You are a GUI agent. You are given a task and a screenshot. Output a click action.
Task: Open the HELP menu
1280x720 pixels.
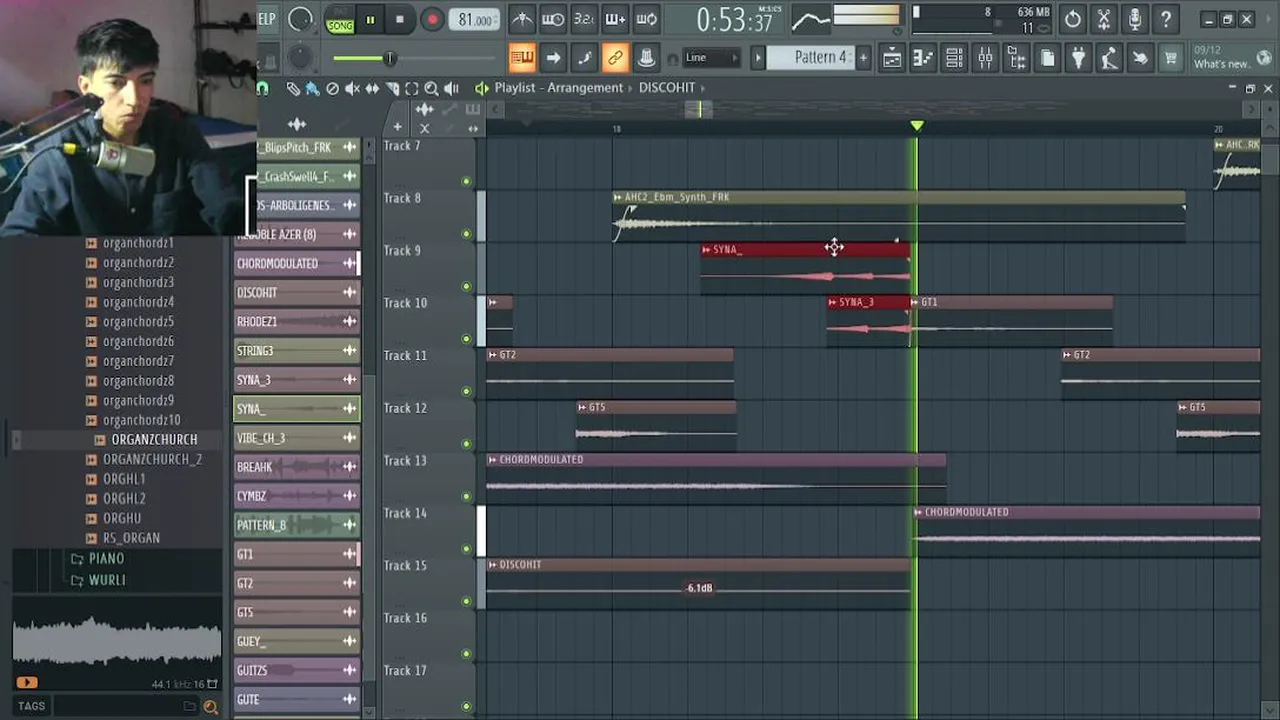pyautogui.click(x=266, y=19)
